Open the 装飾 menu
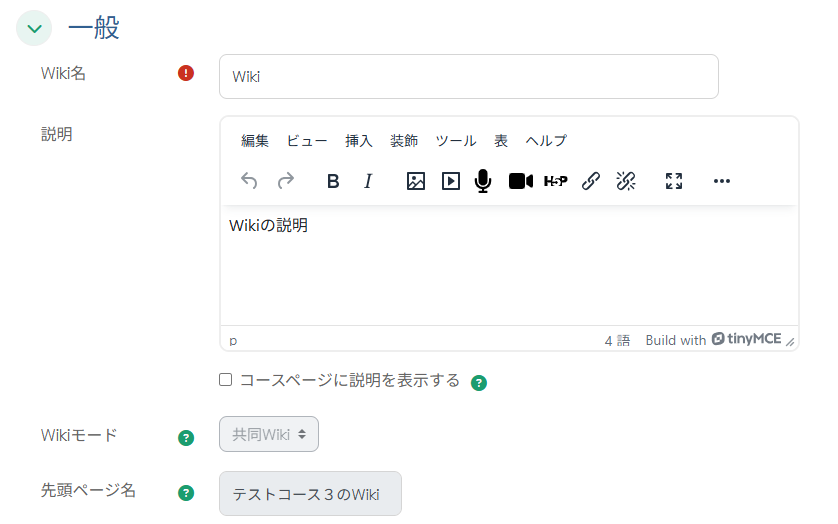Screen dimensions: 838x524 pos(404,141)
